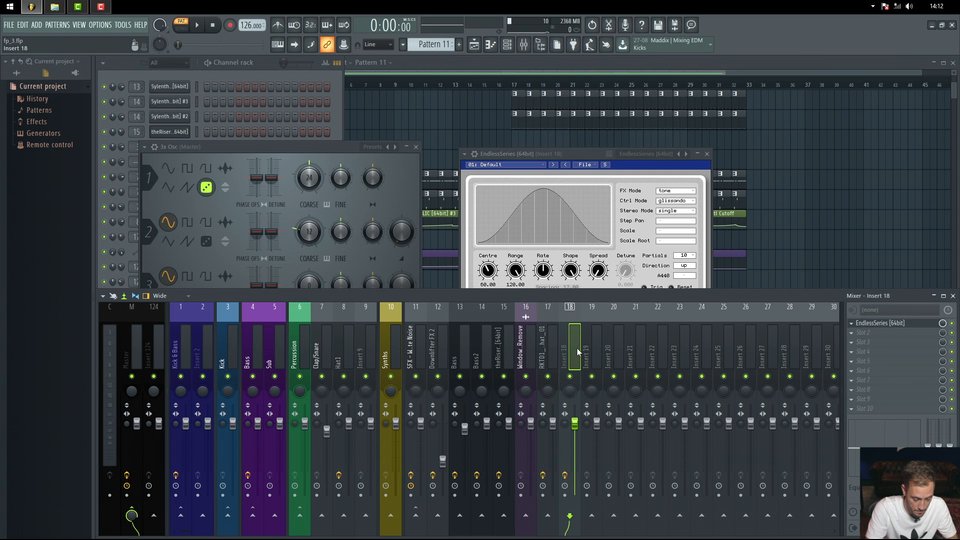Open the EndlessSeries Default preset dropdown

[506, 165]
